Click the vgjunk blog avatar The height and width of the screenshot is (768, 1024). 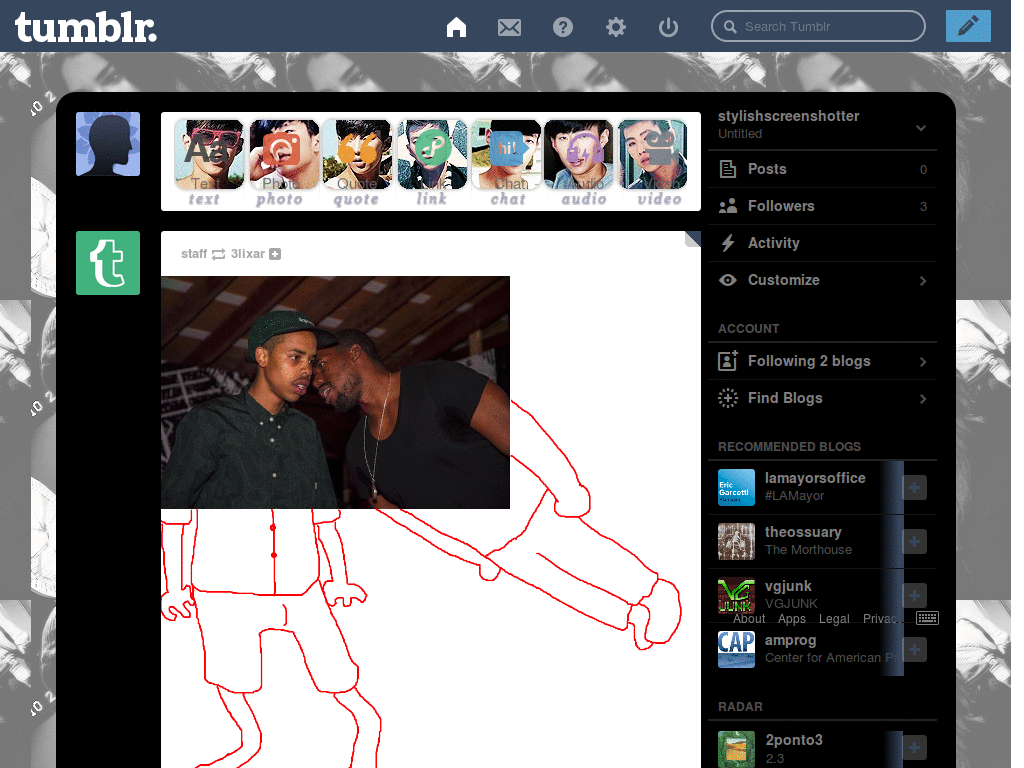click(x=736, y=595)
